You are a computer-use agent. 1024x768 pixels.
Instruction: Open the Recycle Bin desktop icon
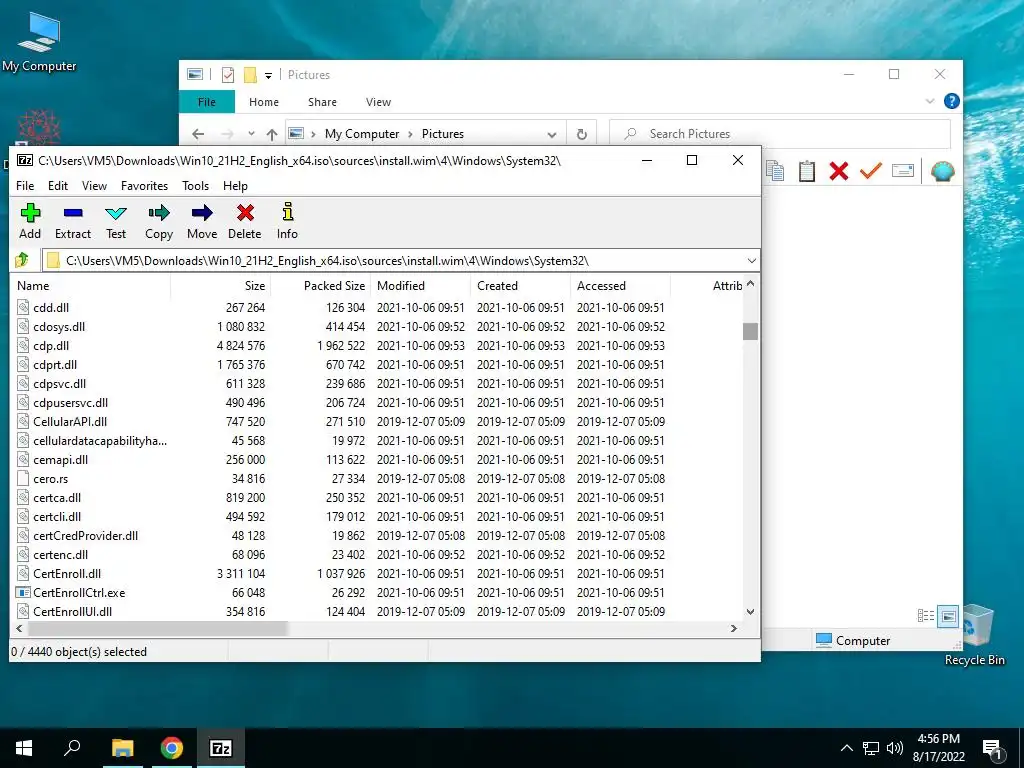pos(974,635)
